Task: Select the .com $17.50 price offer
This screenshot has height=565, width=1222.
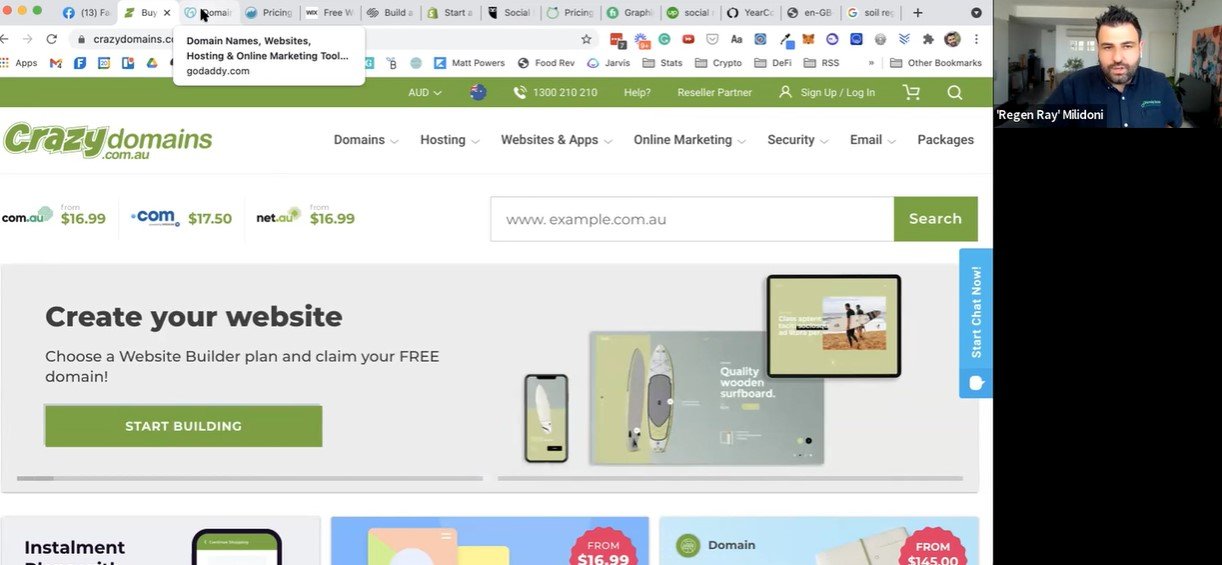Action: click(181, 217)
